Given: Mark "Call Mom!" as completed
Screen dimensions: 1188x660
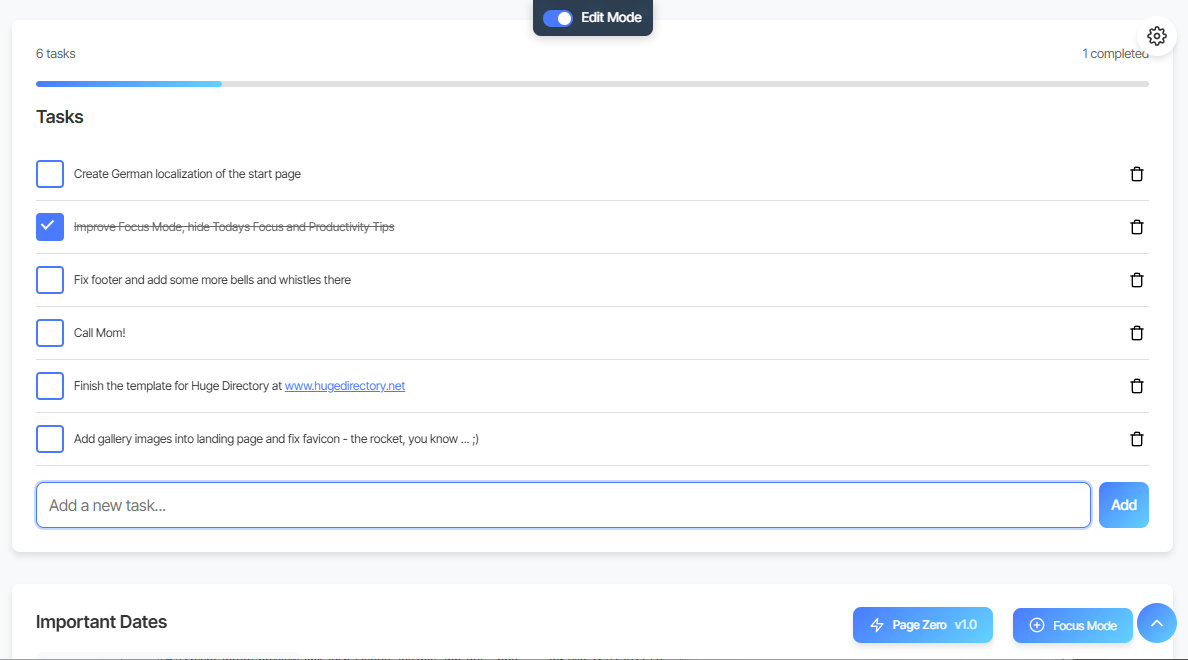Looking at the screenshot, I should point(49,333).
